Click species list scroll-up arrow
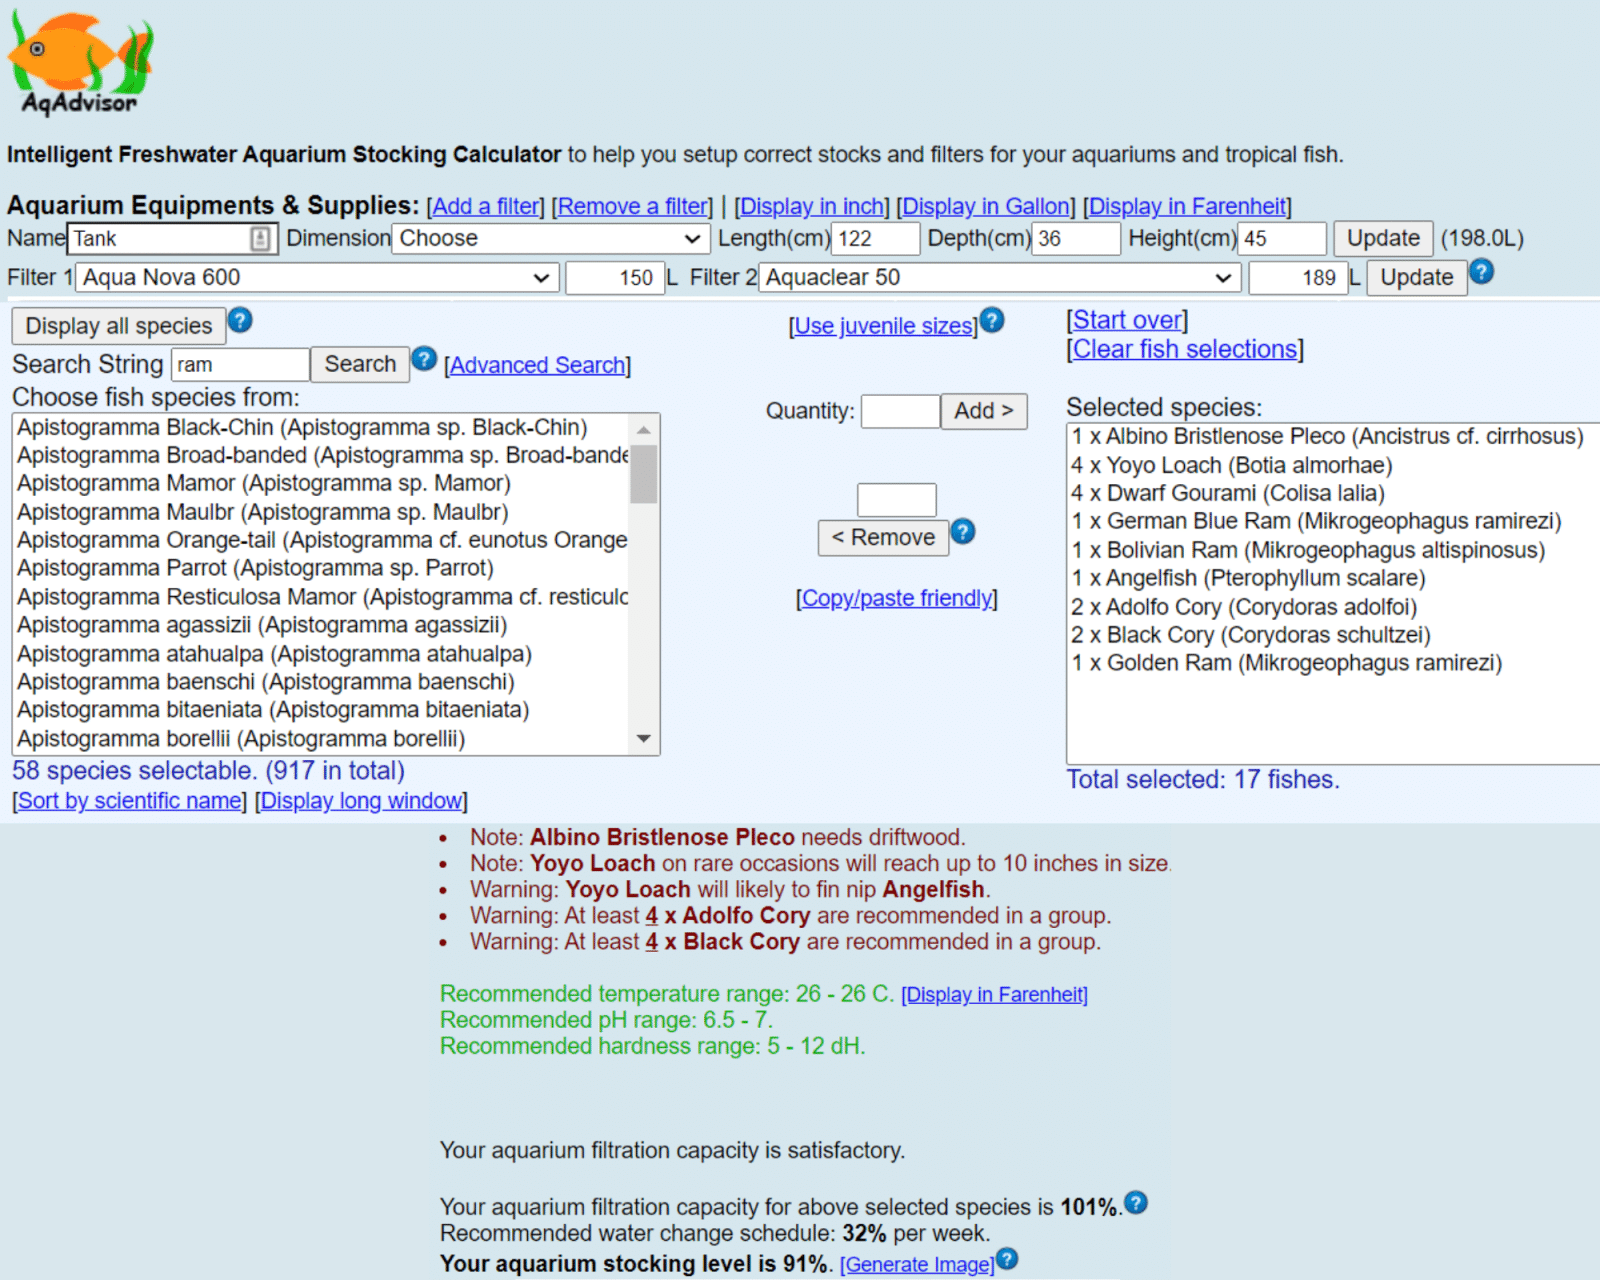 click(x=644, y=429)
